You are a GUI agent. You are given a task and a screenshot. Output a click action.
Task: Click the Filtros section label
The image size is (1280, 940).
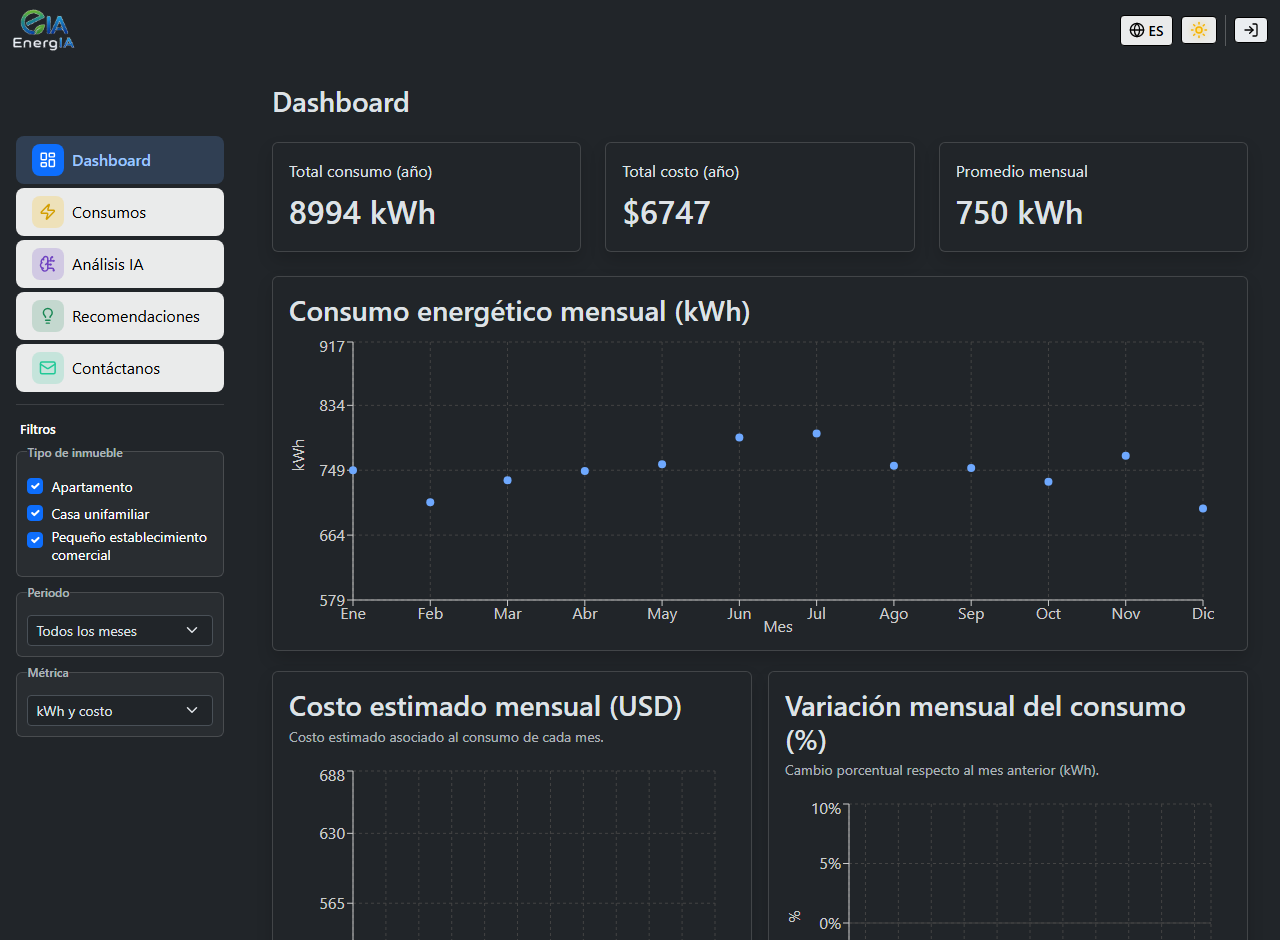(x=38, y=429)
